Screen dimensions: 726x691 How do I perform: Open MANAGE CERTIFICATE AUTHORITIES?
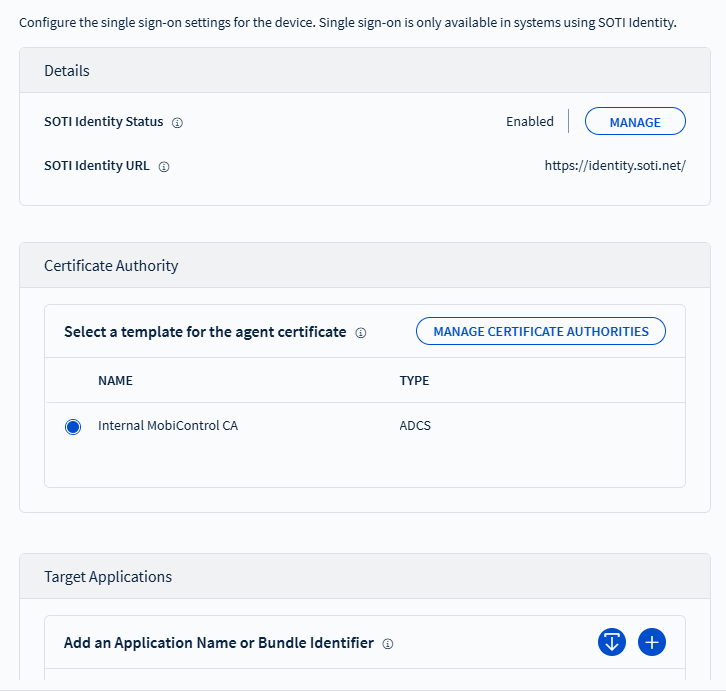[540, 331]
